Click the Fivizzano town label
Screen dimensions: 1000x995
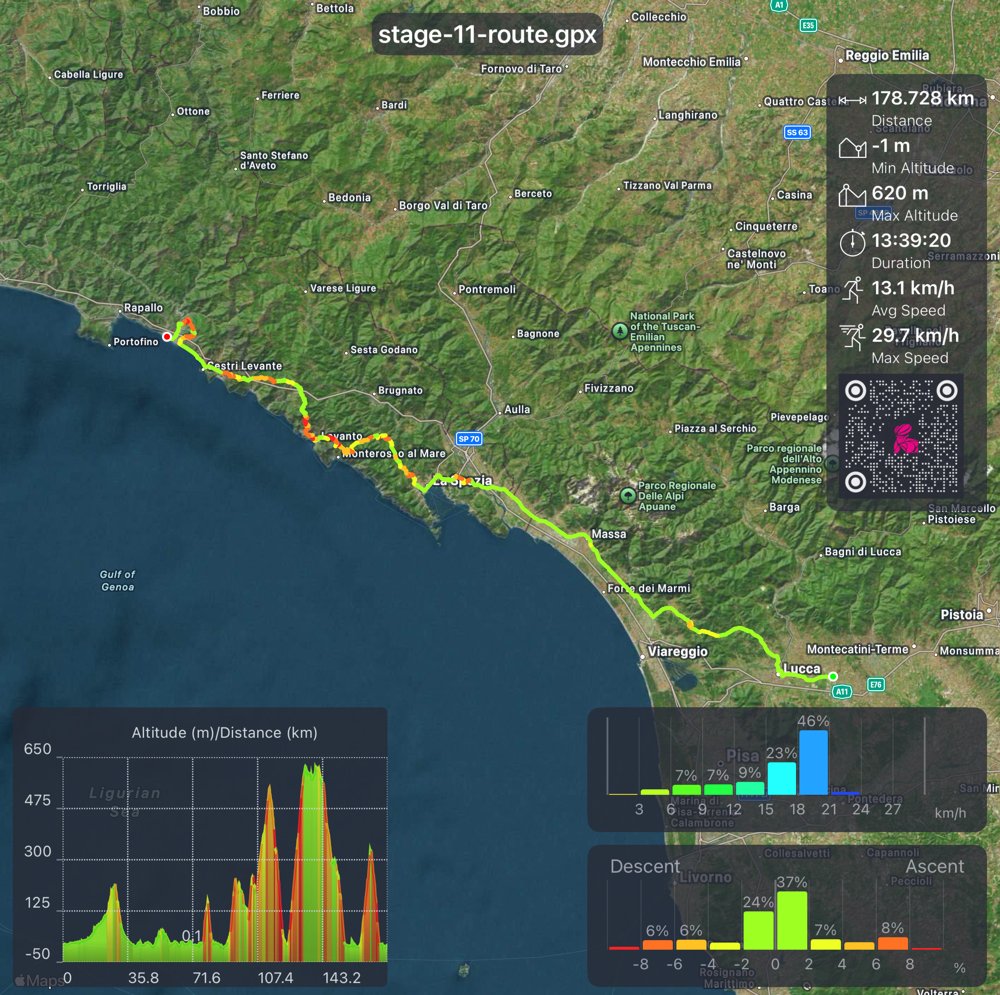click(x=608, y=388)
